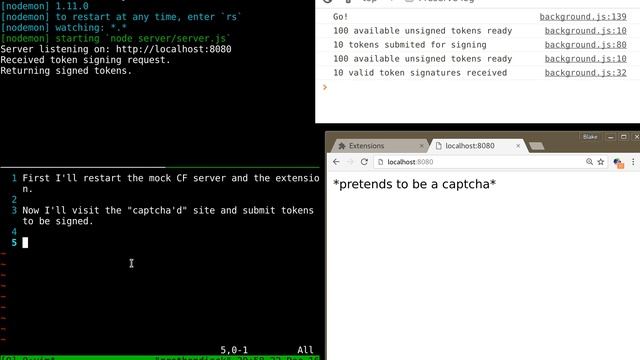Open a new tab in Chrome
640x360 pixels.
pos(536,146)
